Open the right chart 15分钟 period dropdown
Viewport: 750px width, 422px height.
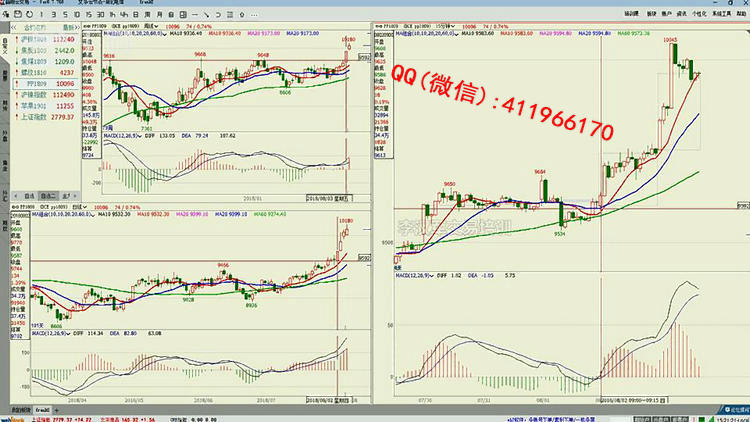[445, 26]
